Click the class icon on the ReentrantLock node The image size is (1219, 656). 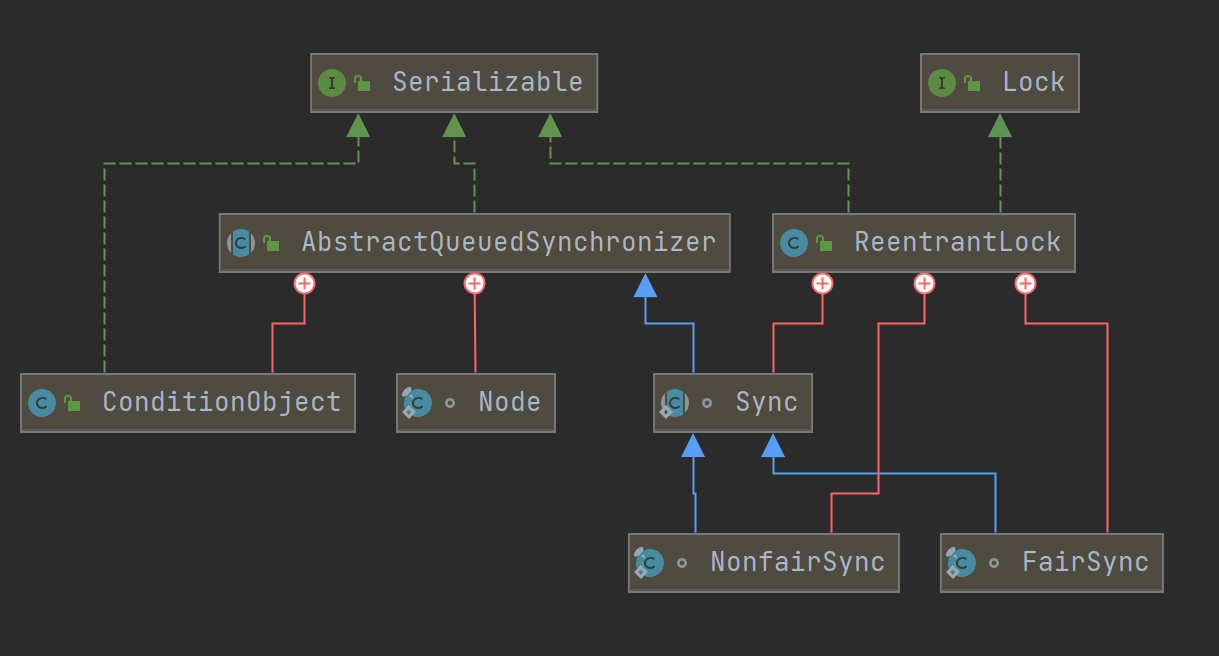point(794,243)
